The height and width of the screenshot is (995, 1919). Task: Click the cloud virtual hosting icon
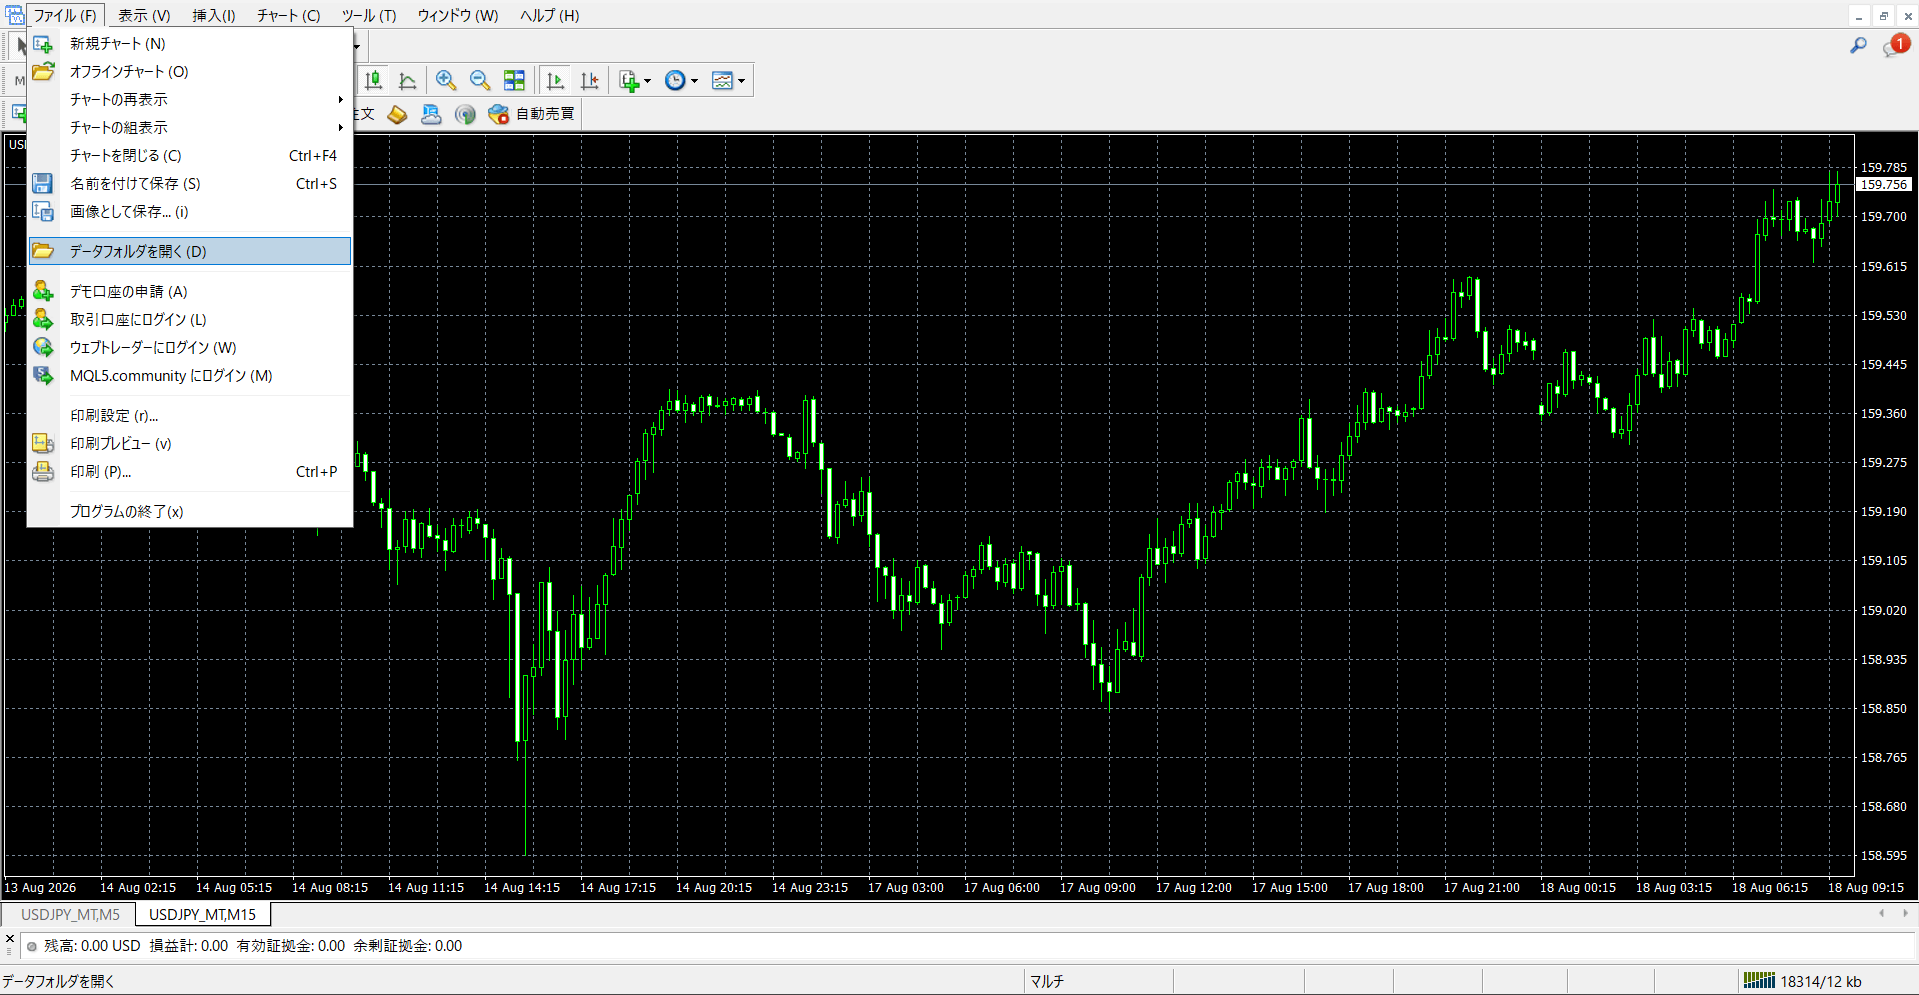431,114
